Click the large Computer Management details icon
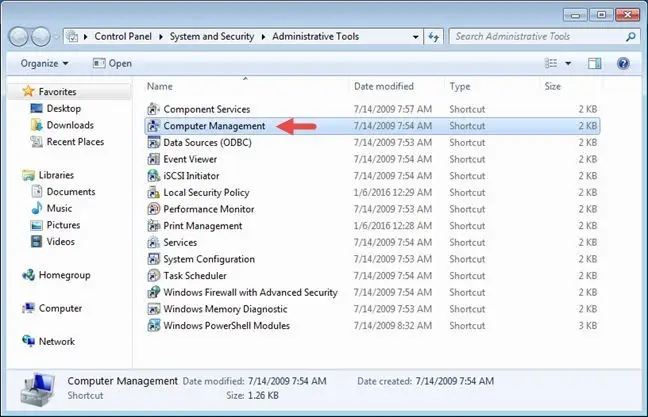Image resolution: width=648 pixels, height=417 pixels. [37, 389]
